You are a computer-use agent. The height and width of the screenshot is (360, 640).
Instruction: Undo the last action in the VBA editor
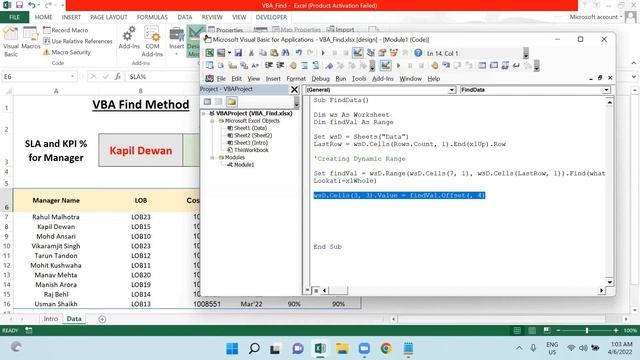pyautogui.click(x=299, y=53)
